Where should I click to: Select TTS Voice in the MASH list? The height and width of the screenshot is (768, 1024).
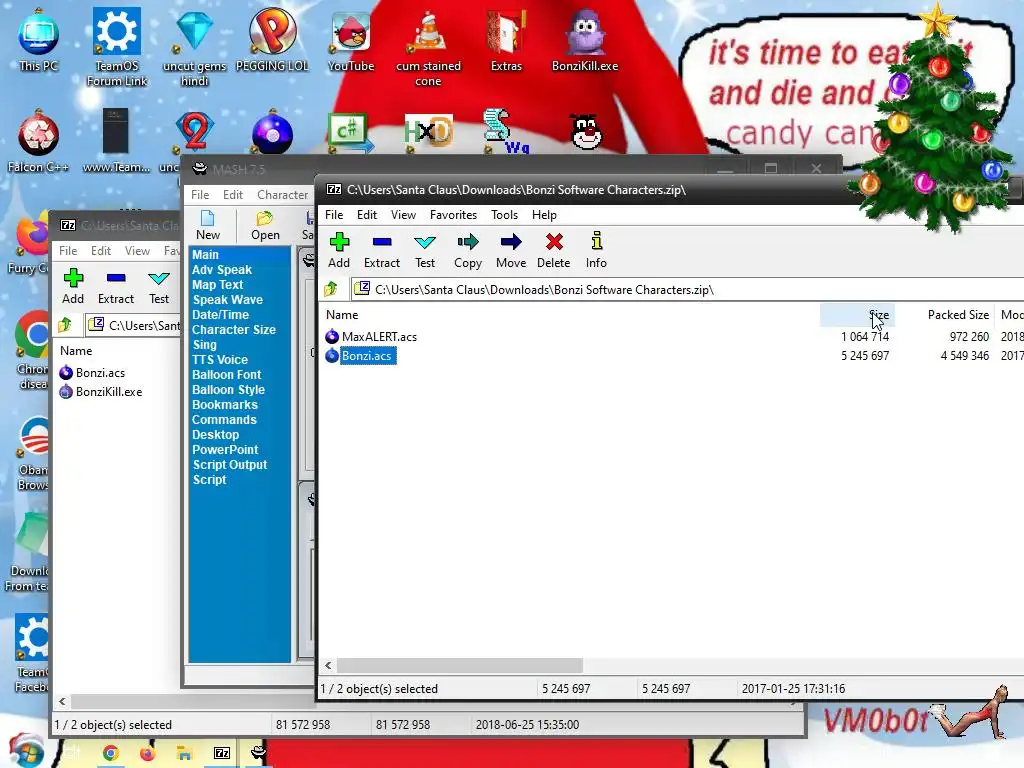click(x=219, y=360)
